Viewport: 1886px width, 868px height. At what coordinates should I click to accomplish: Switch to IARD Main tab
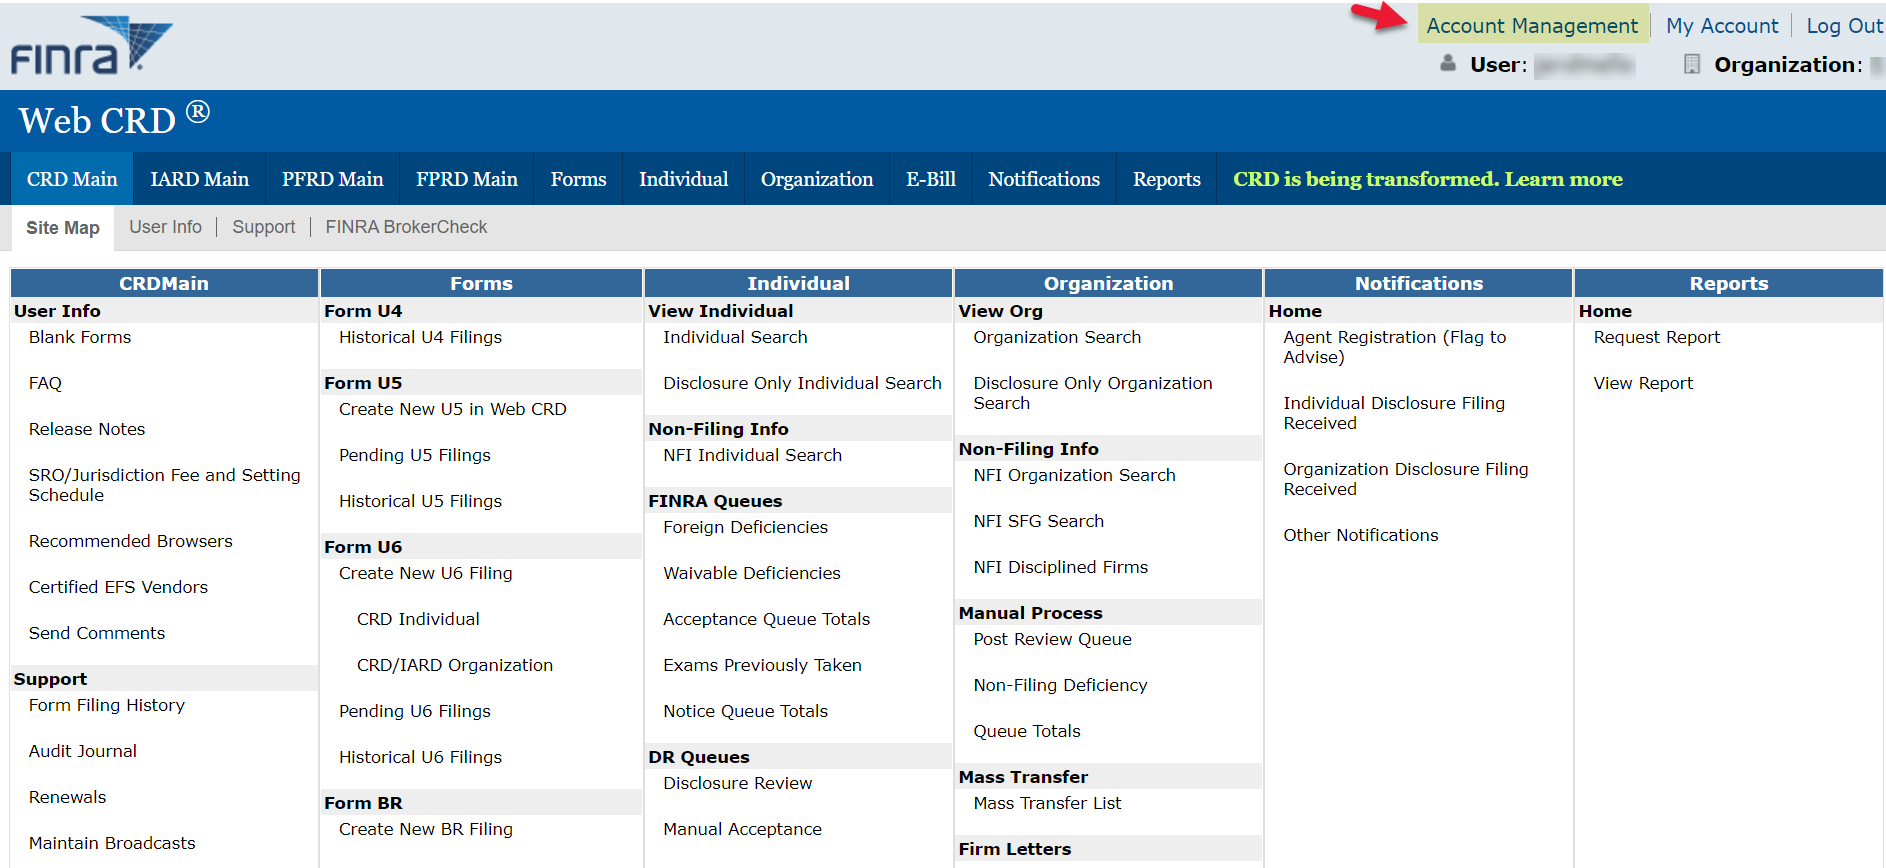[x=199, y=179]
